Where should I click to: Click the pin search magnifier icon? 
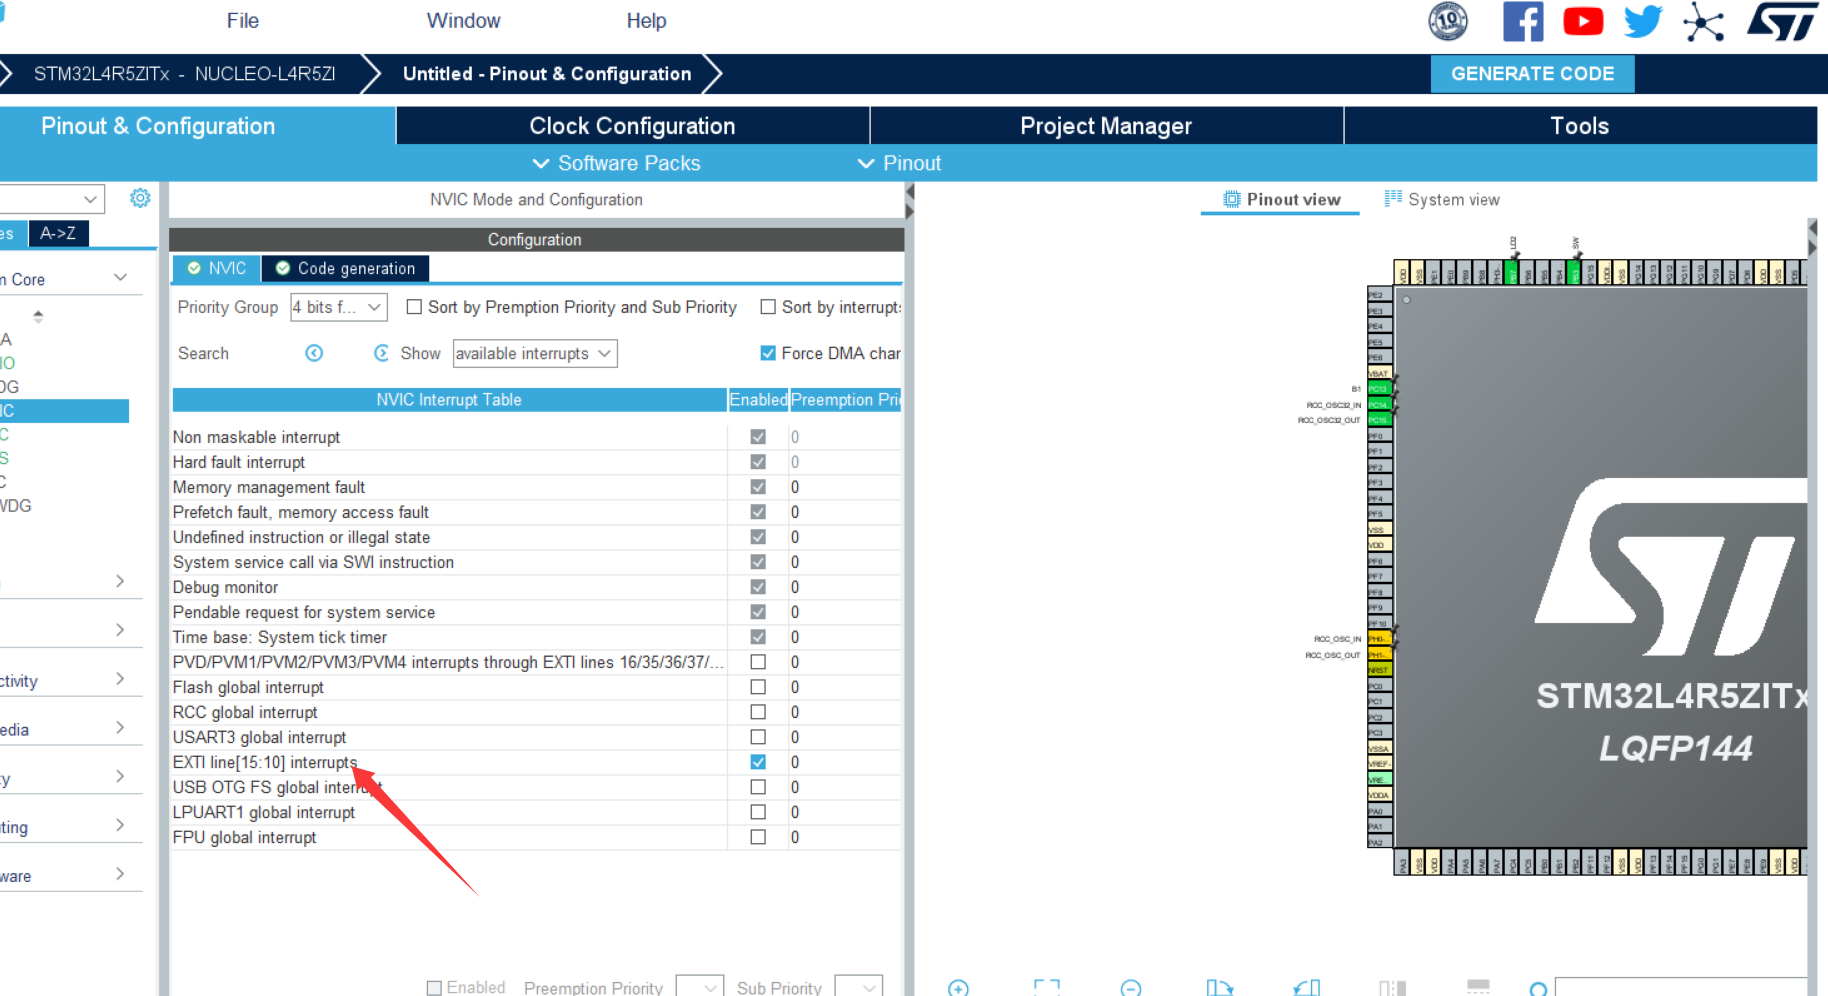pyautogui.click(x=1539, y=989)
